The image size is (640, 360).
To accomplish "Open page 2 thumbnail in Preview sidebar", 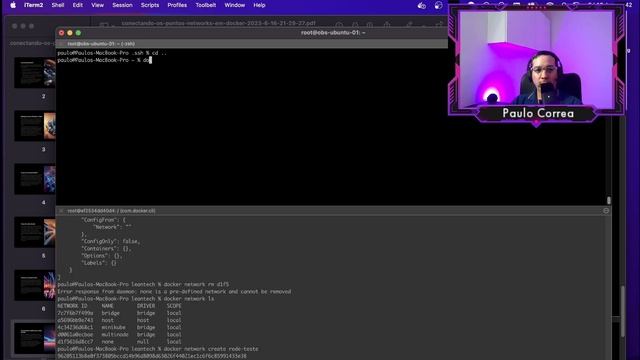I will coord(35,73).
